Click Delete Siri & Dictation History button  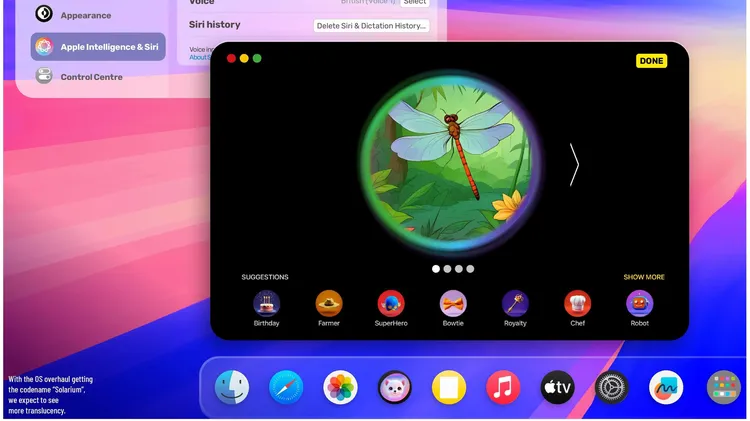click(x=371, y=26)
